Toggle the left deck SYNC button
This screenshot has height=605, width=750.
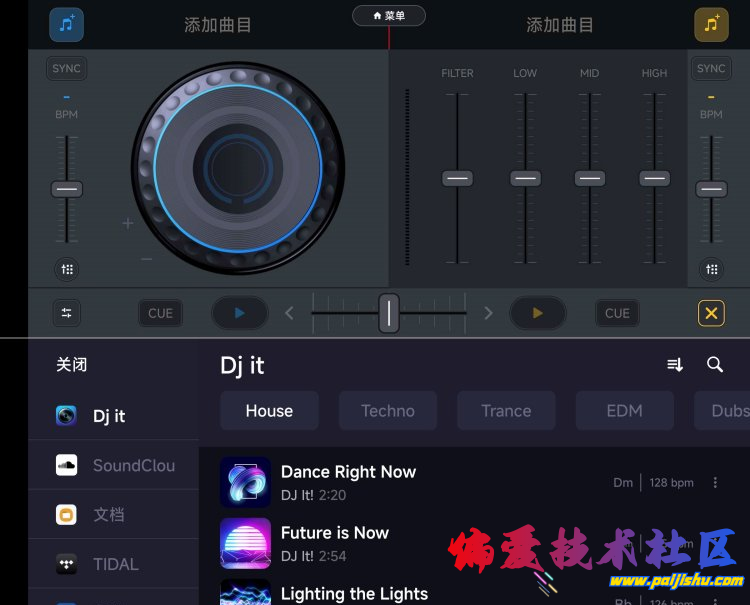pyautogui.click(x=67, y=69)
